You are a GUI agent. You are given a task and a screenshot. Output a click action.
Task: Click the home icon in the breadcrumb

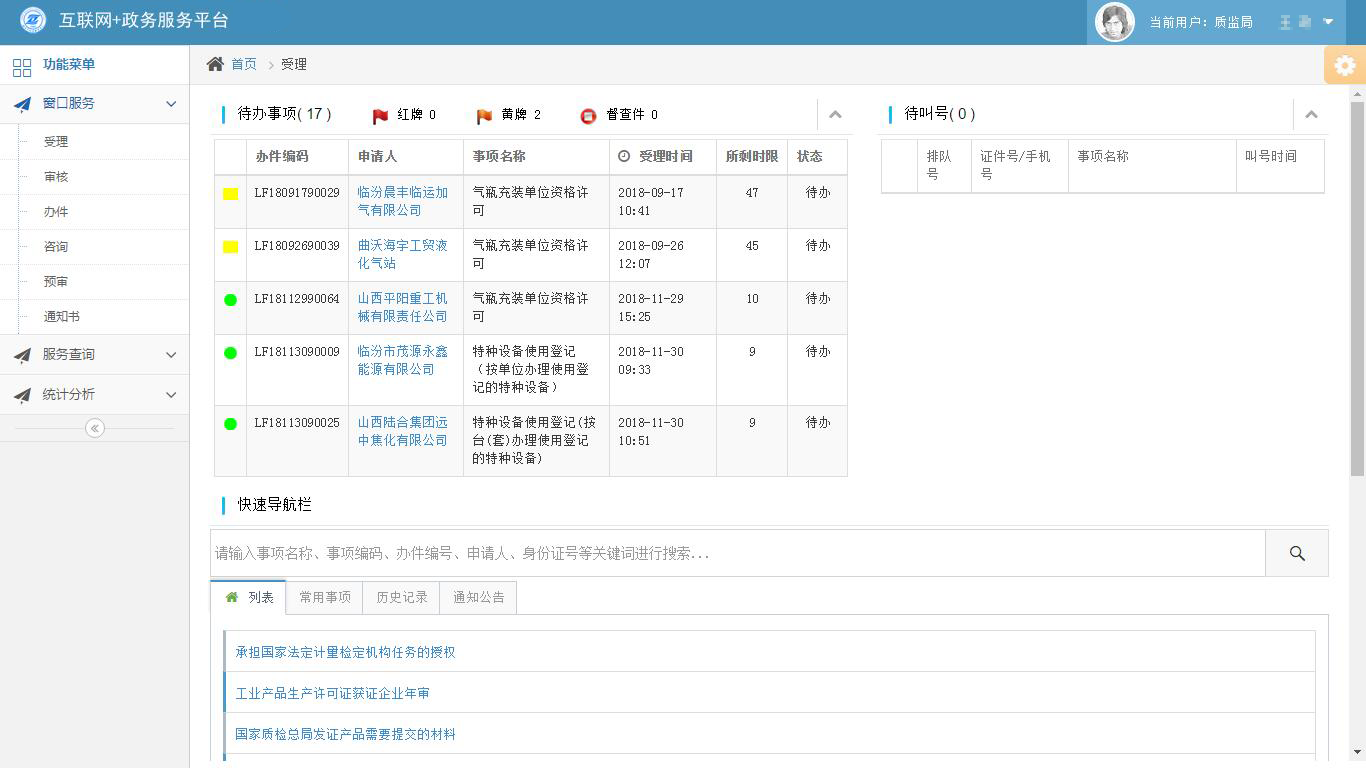click(x=214, y=63)
